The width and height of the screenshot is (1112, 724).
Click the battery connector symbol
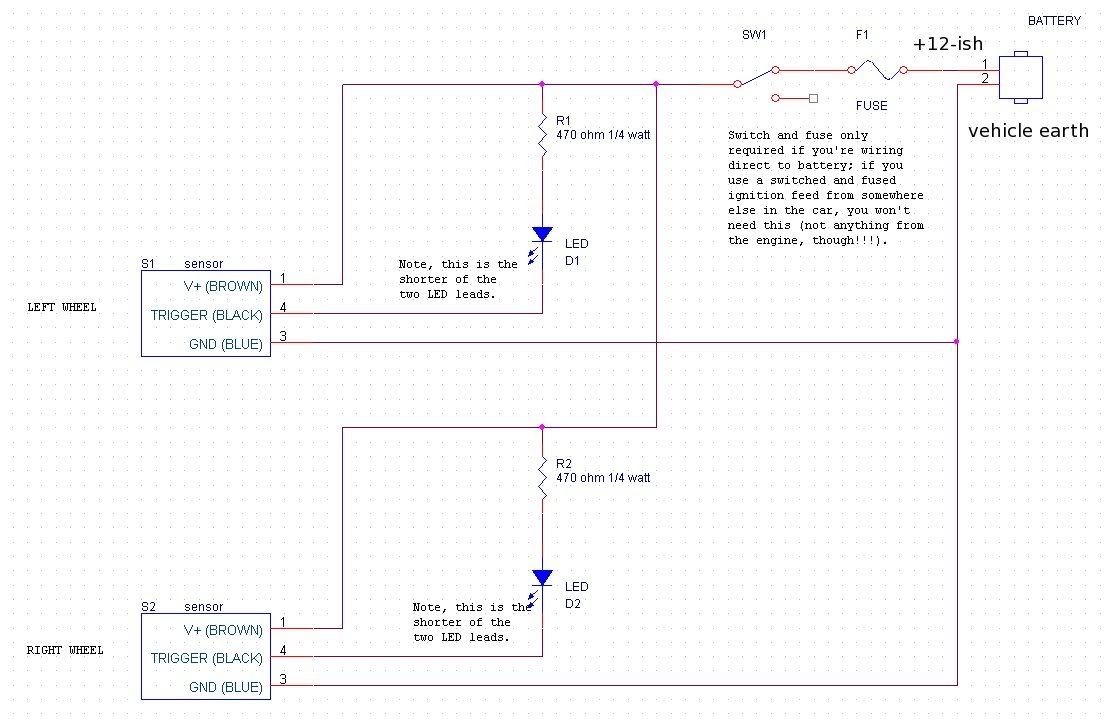[x=1021, y=78]
